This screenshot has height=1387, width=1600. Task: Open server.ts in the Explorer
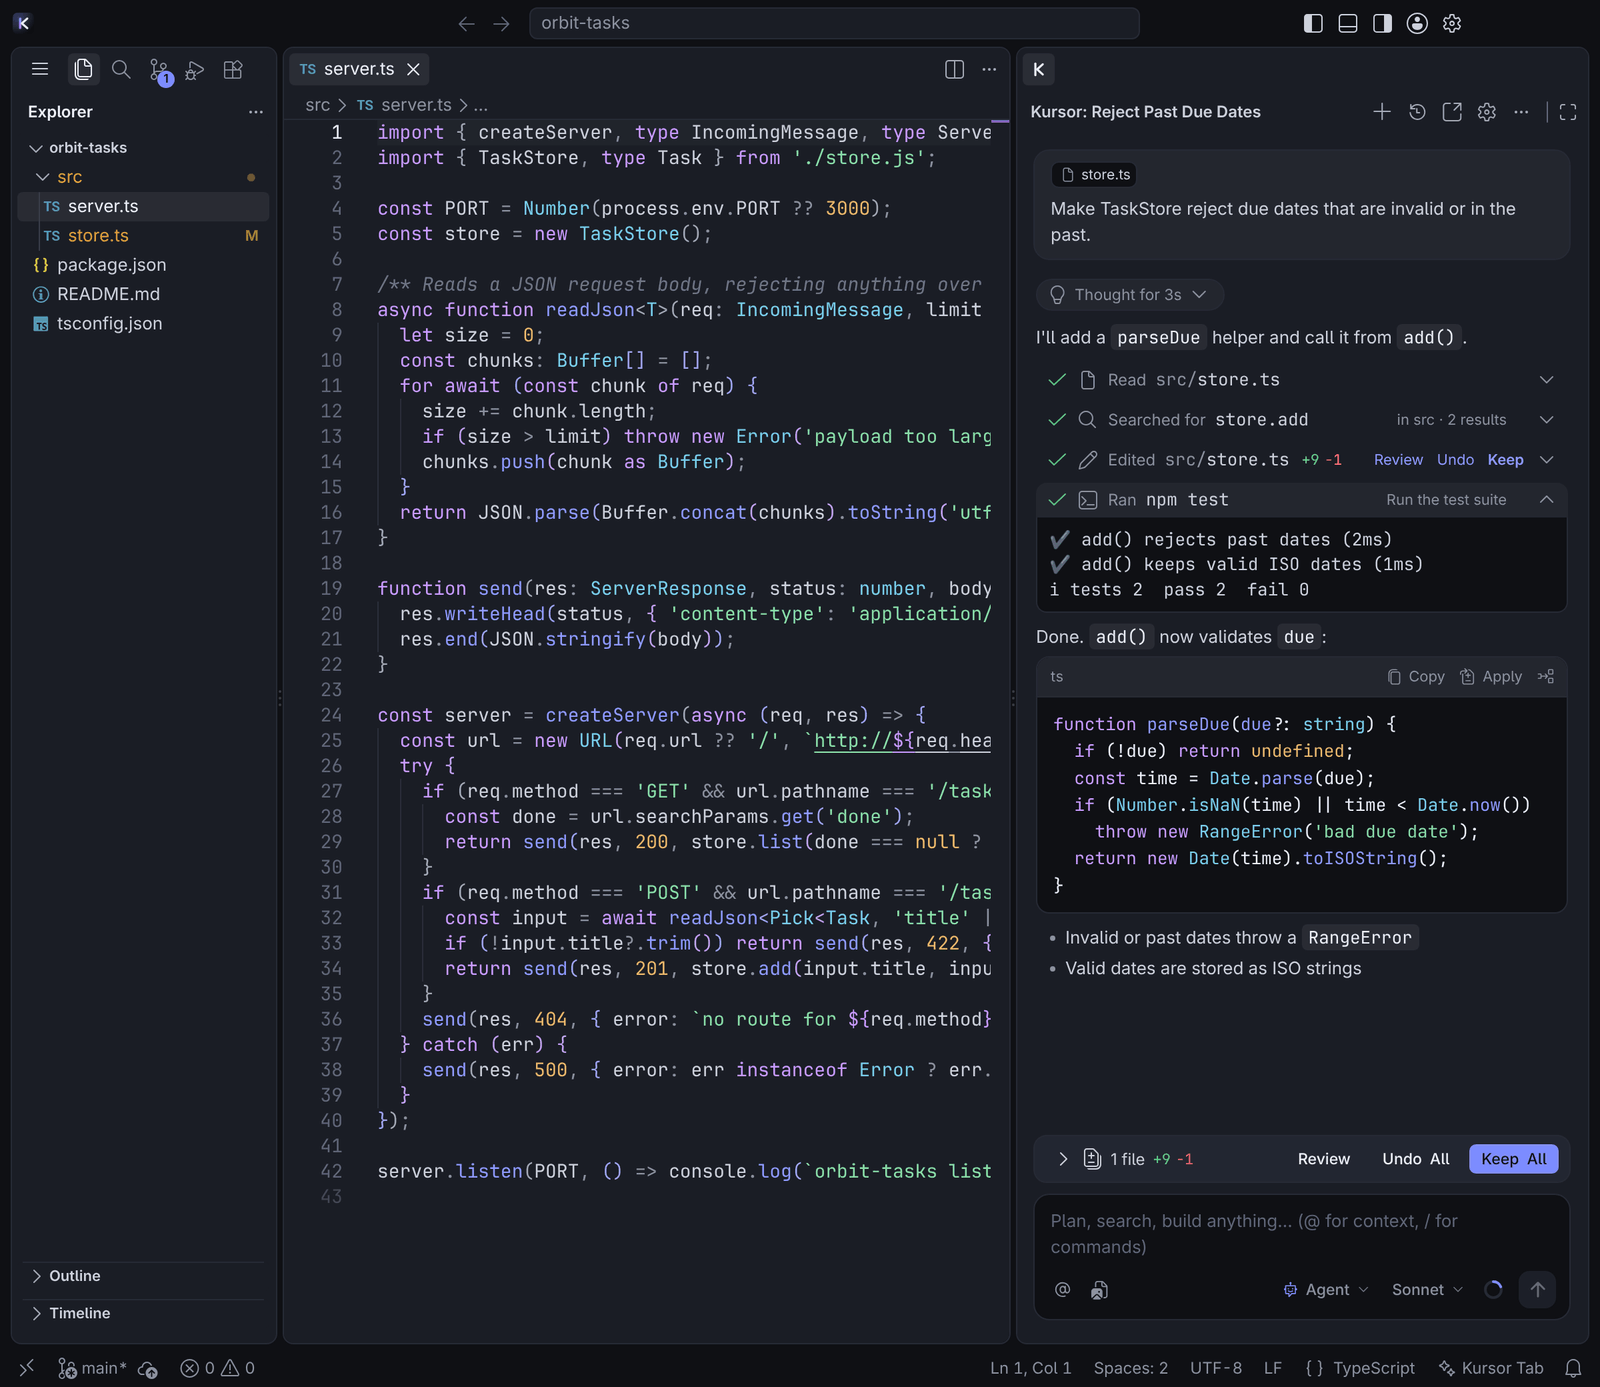(x=144, y=206)
